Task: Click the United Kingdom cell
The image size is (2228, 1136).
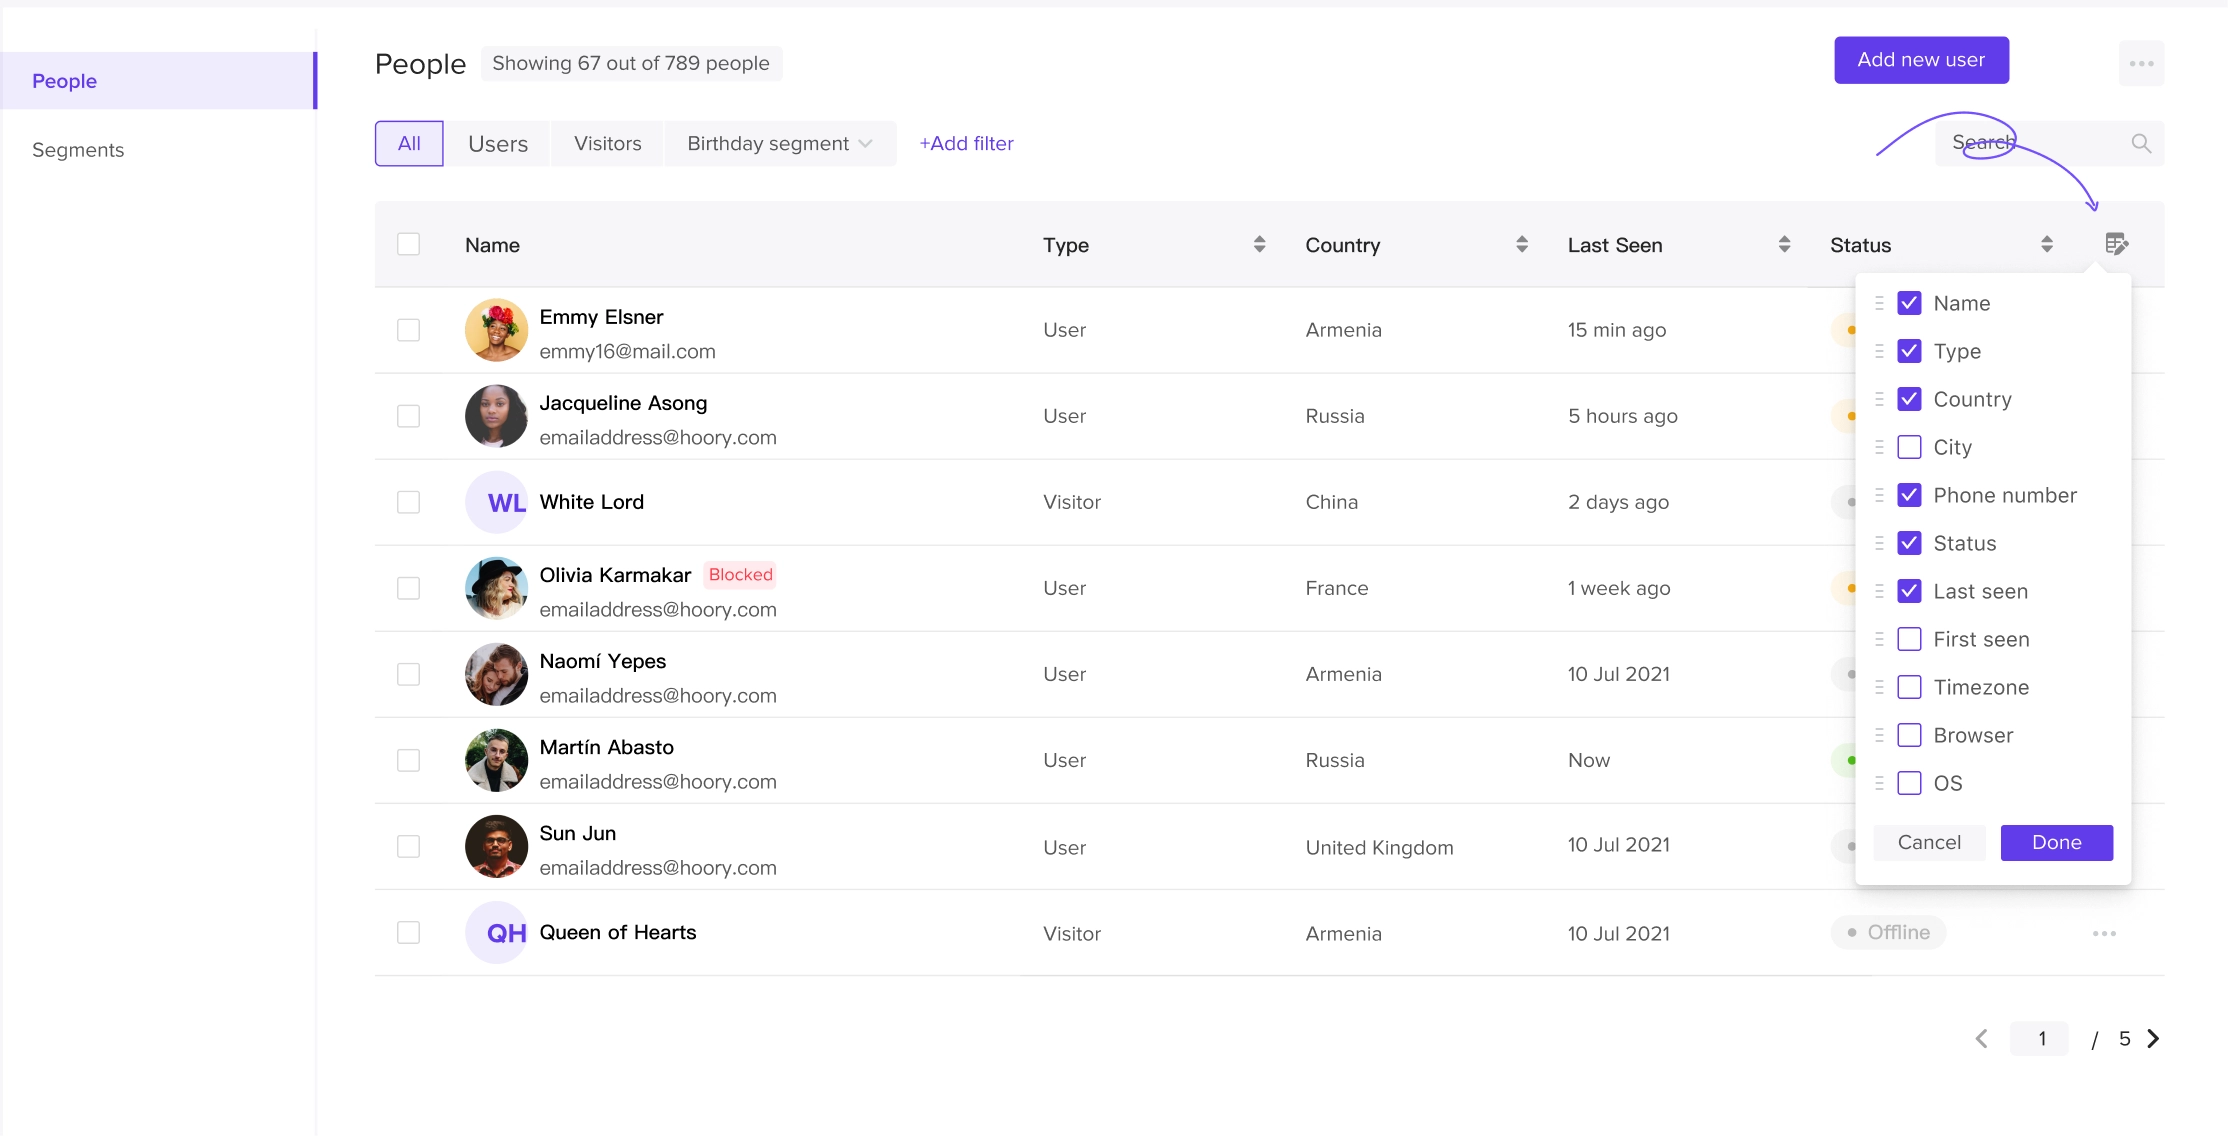Action: (1379, 848)
